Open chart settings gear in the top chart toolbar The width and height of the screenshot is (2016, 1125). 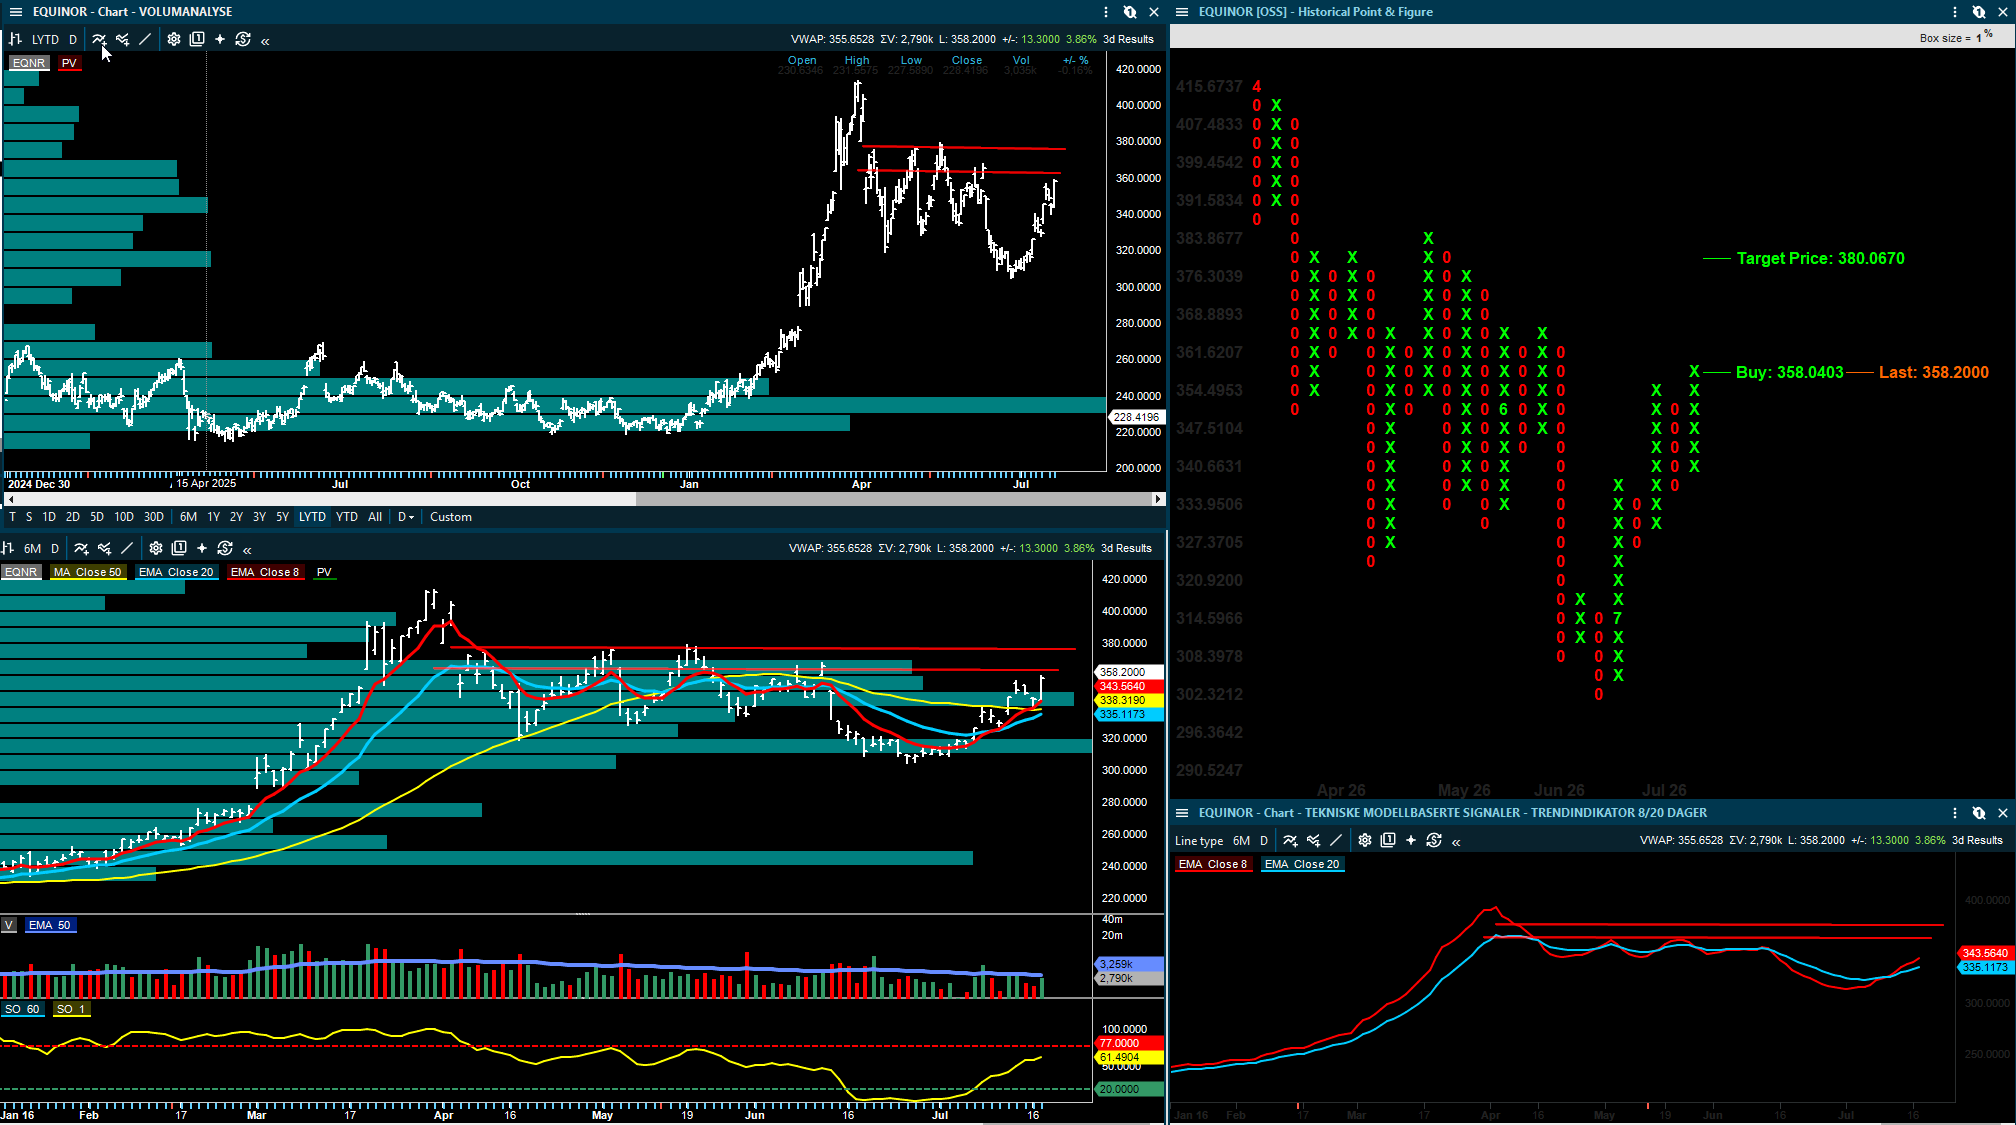(174, 40)
